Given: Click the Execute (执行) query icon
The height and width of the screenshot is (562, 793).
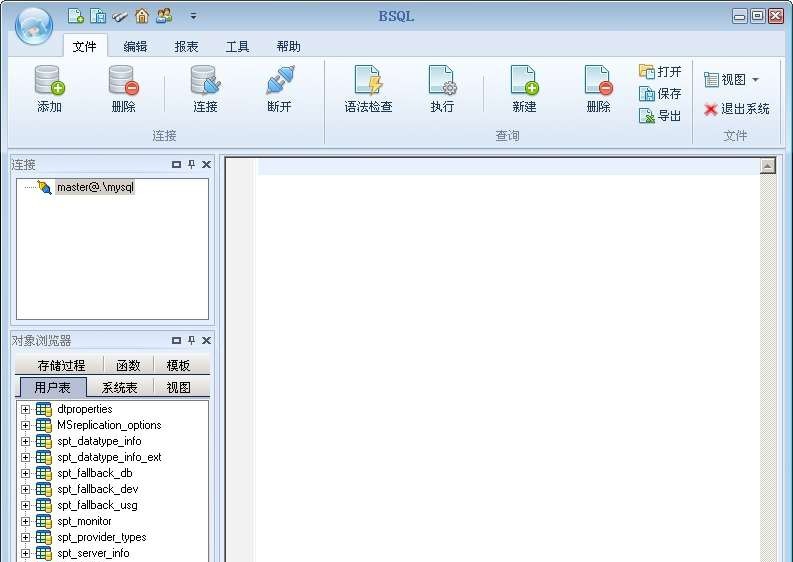Looking at the screenshot, I should 442,80.
